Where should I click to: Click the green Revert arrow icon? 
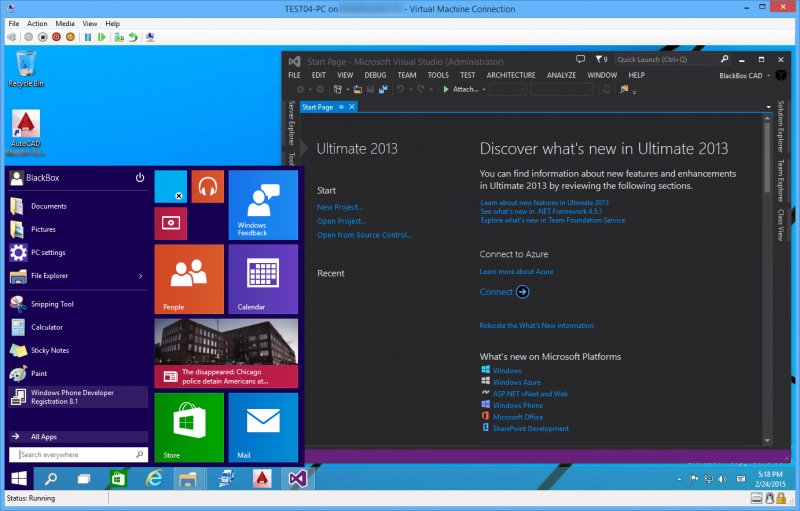click(133, 37)
